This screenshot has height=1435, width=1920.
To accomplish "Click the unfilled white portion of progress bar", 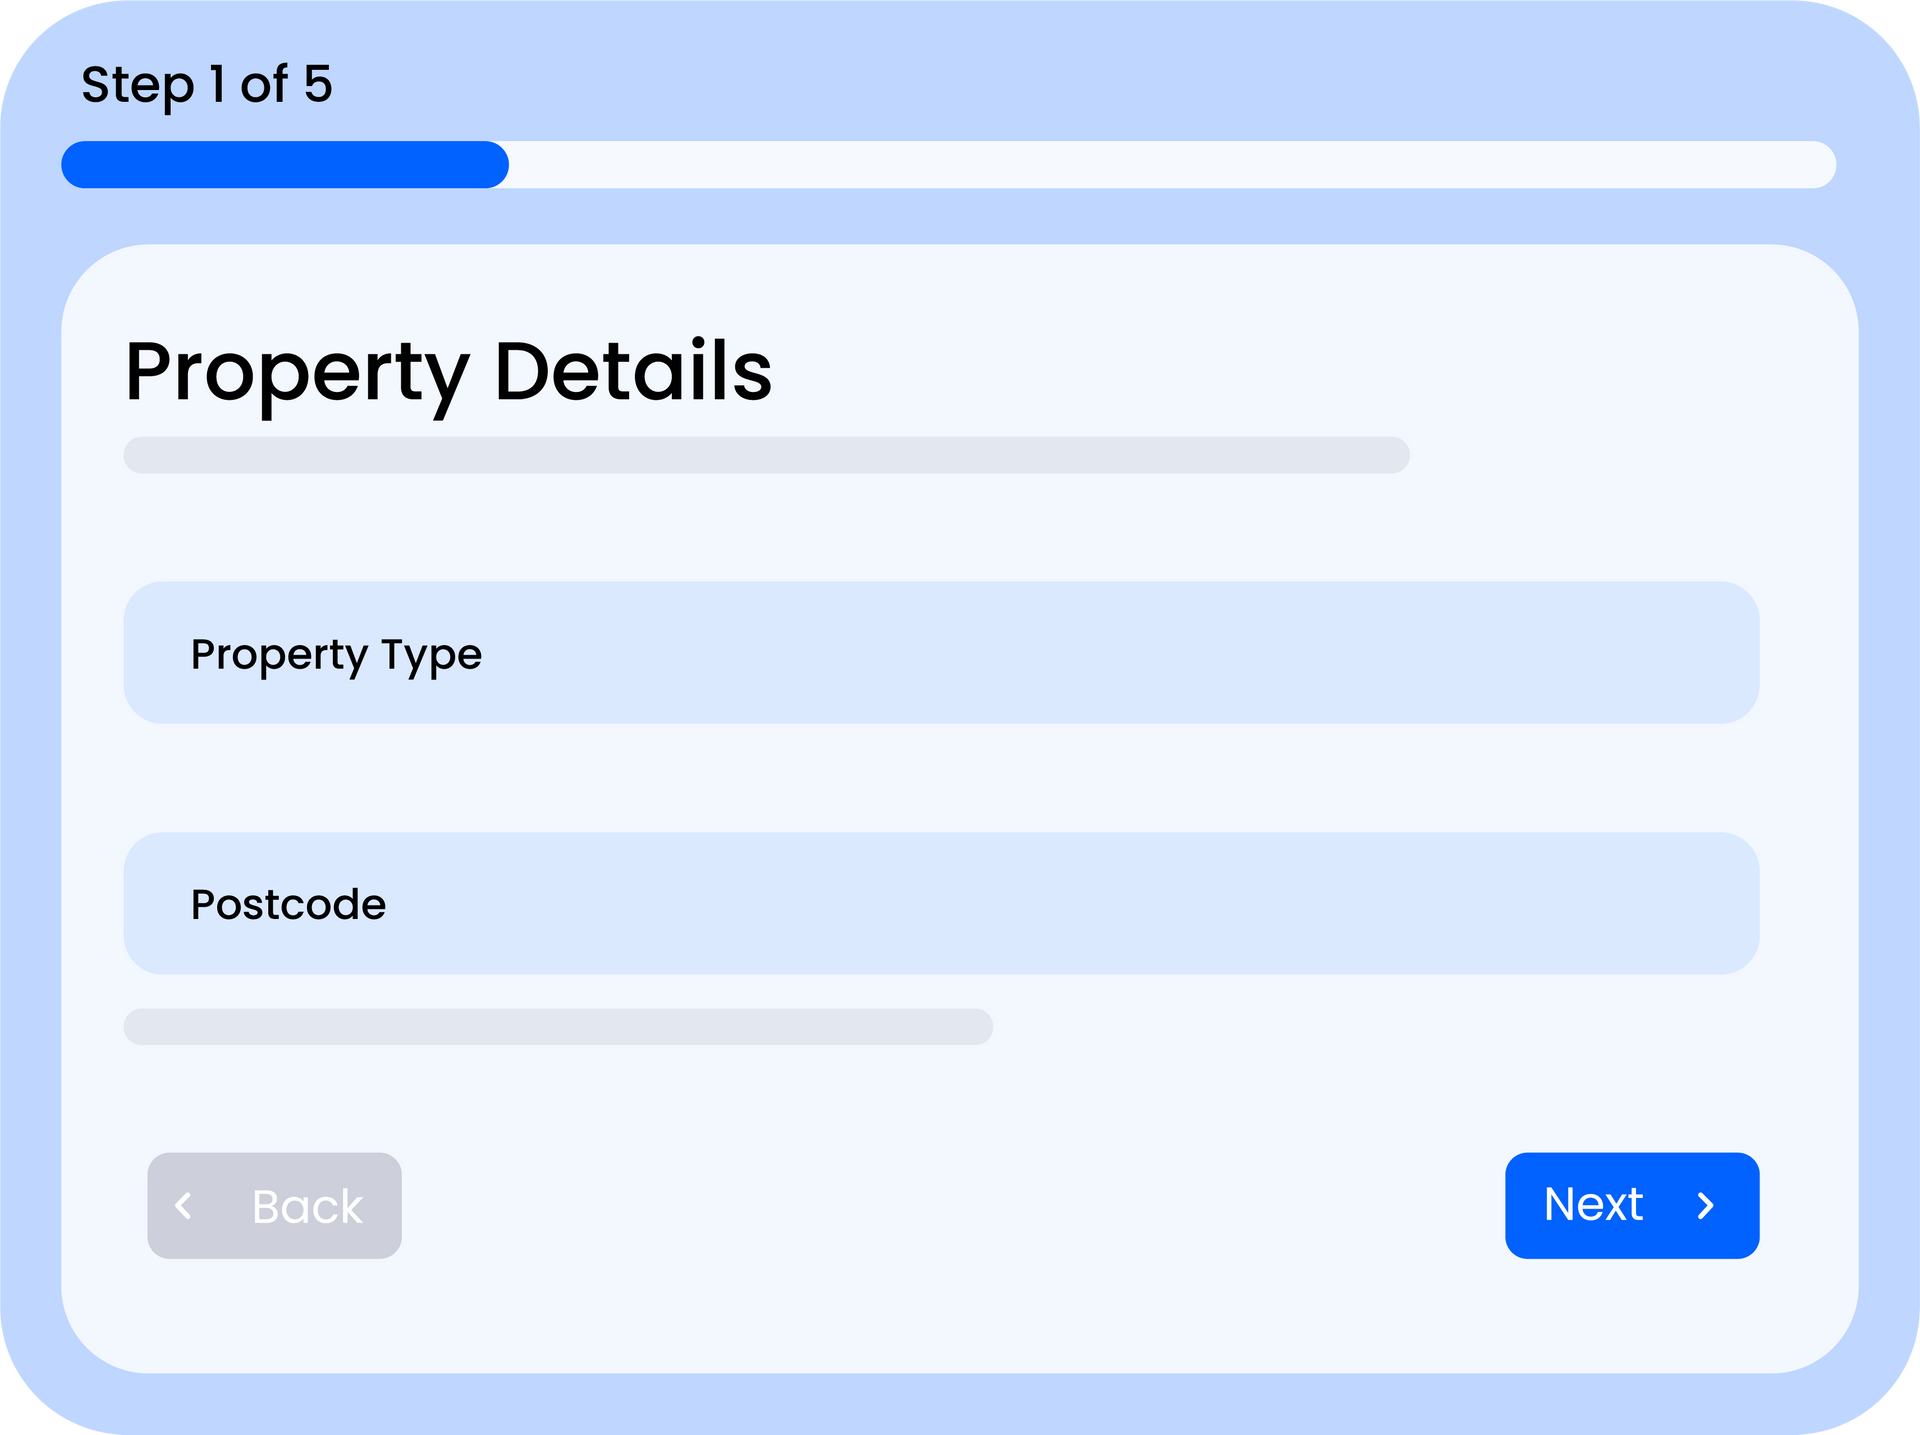I will point(1170,165).
